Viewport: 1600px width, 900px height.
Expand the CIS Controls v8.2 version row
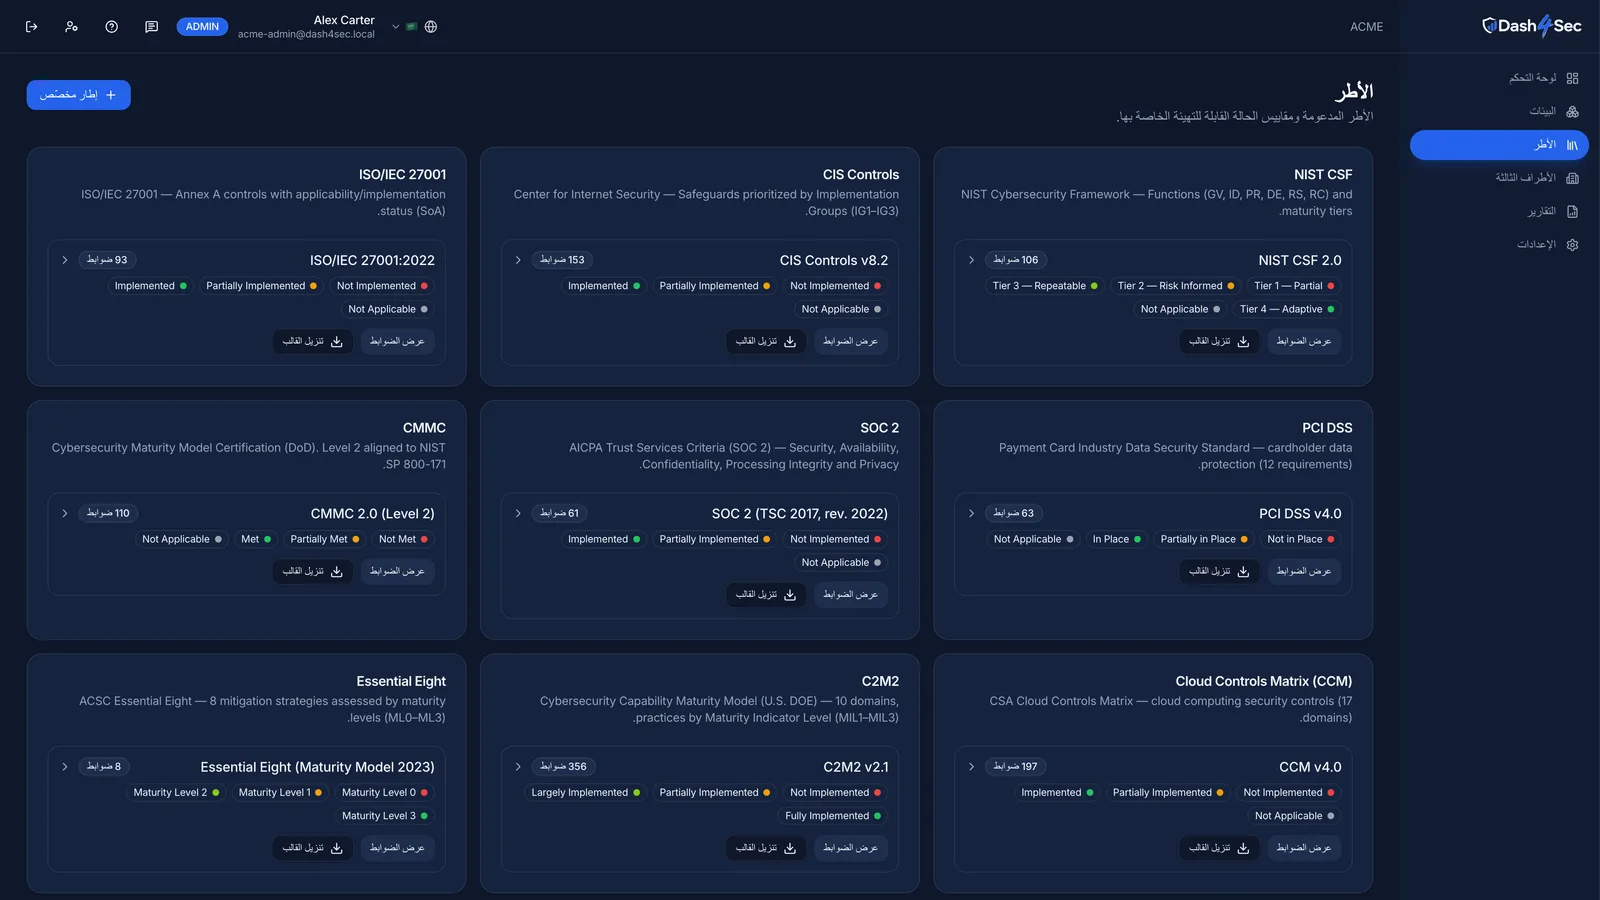(x=518, y=260)
